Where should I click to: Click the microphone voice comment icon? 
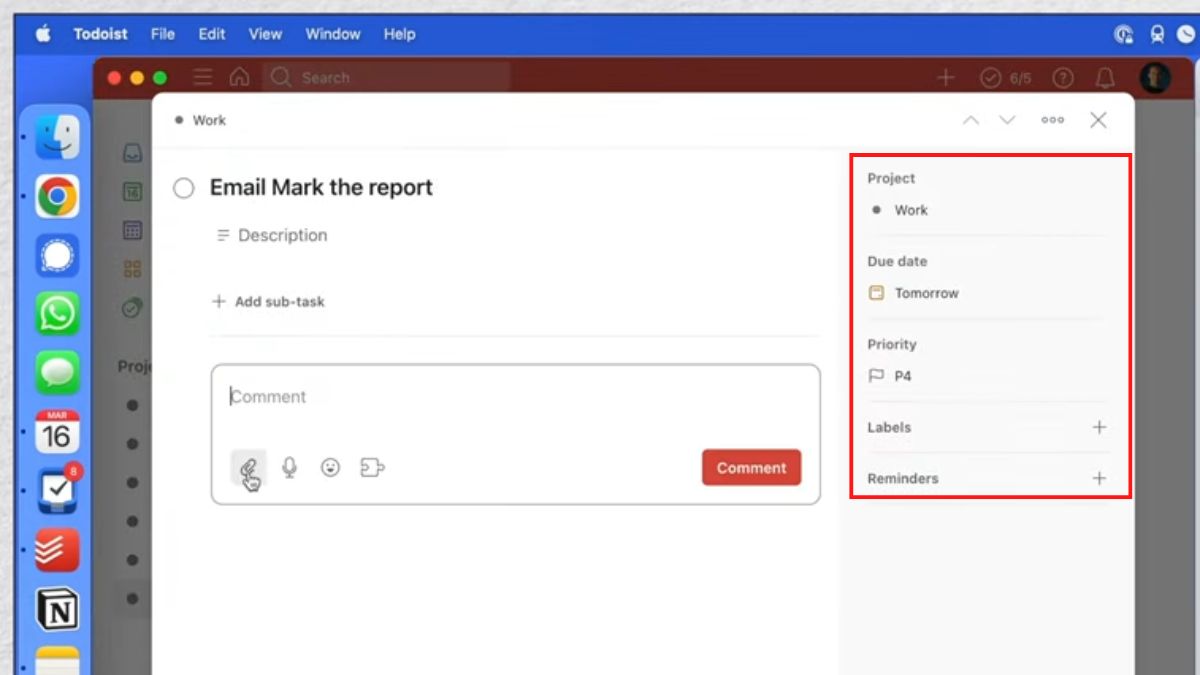289,467
